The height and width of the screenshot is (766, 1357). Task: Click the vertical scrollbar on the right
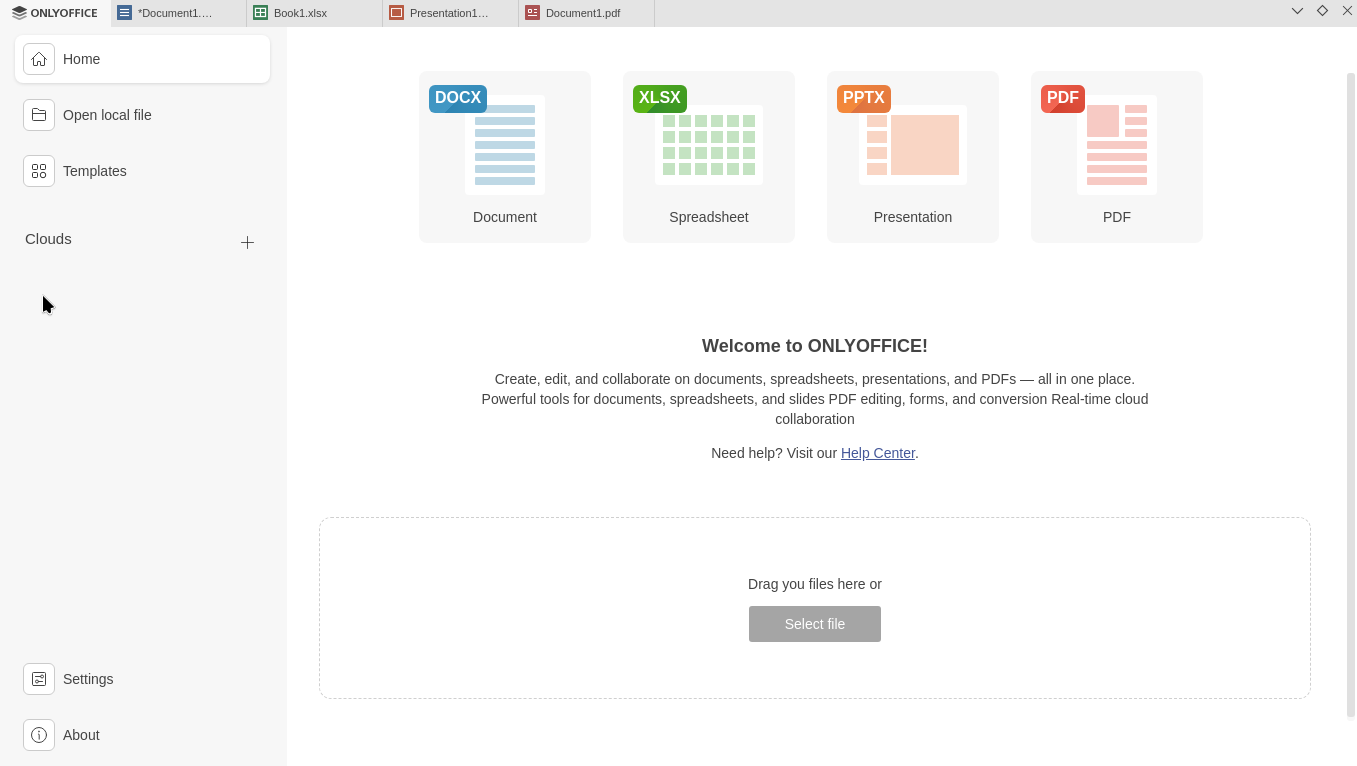(x=1351, y=395)
